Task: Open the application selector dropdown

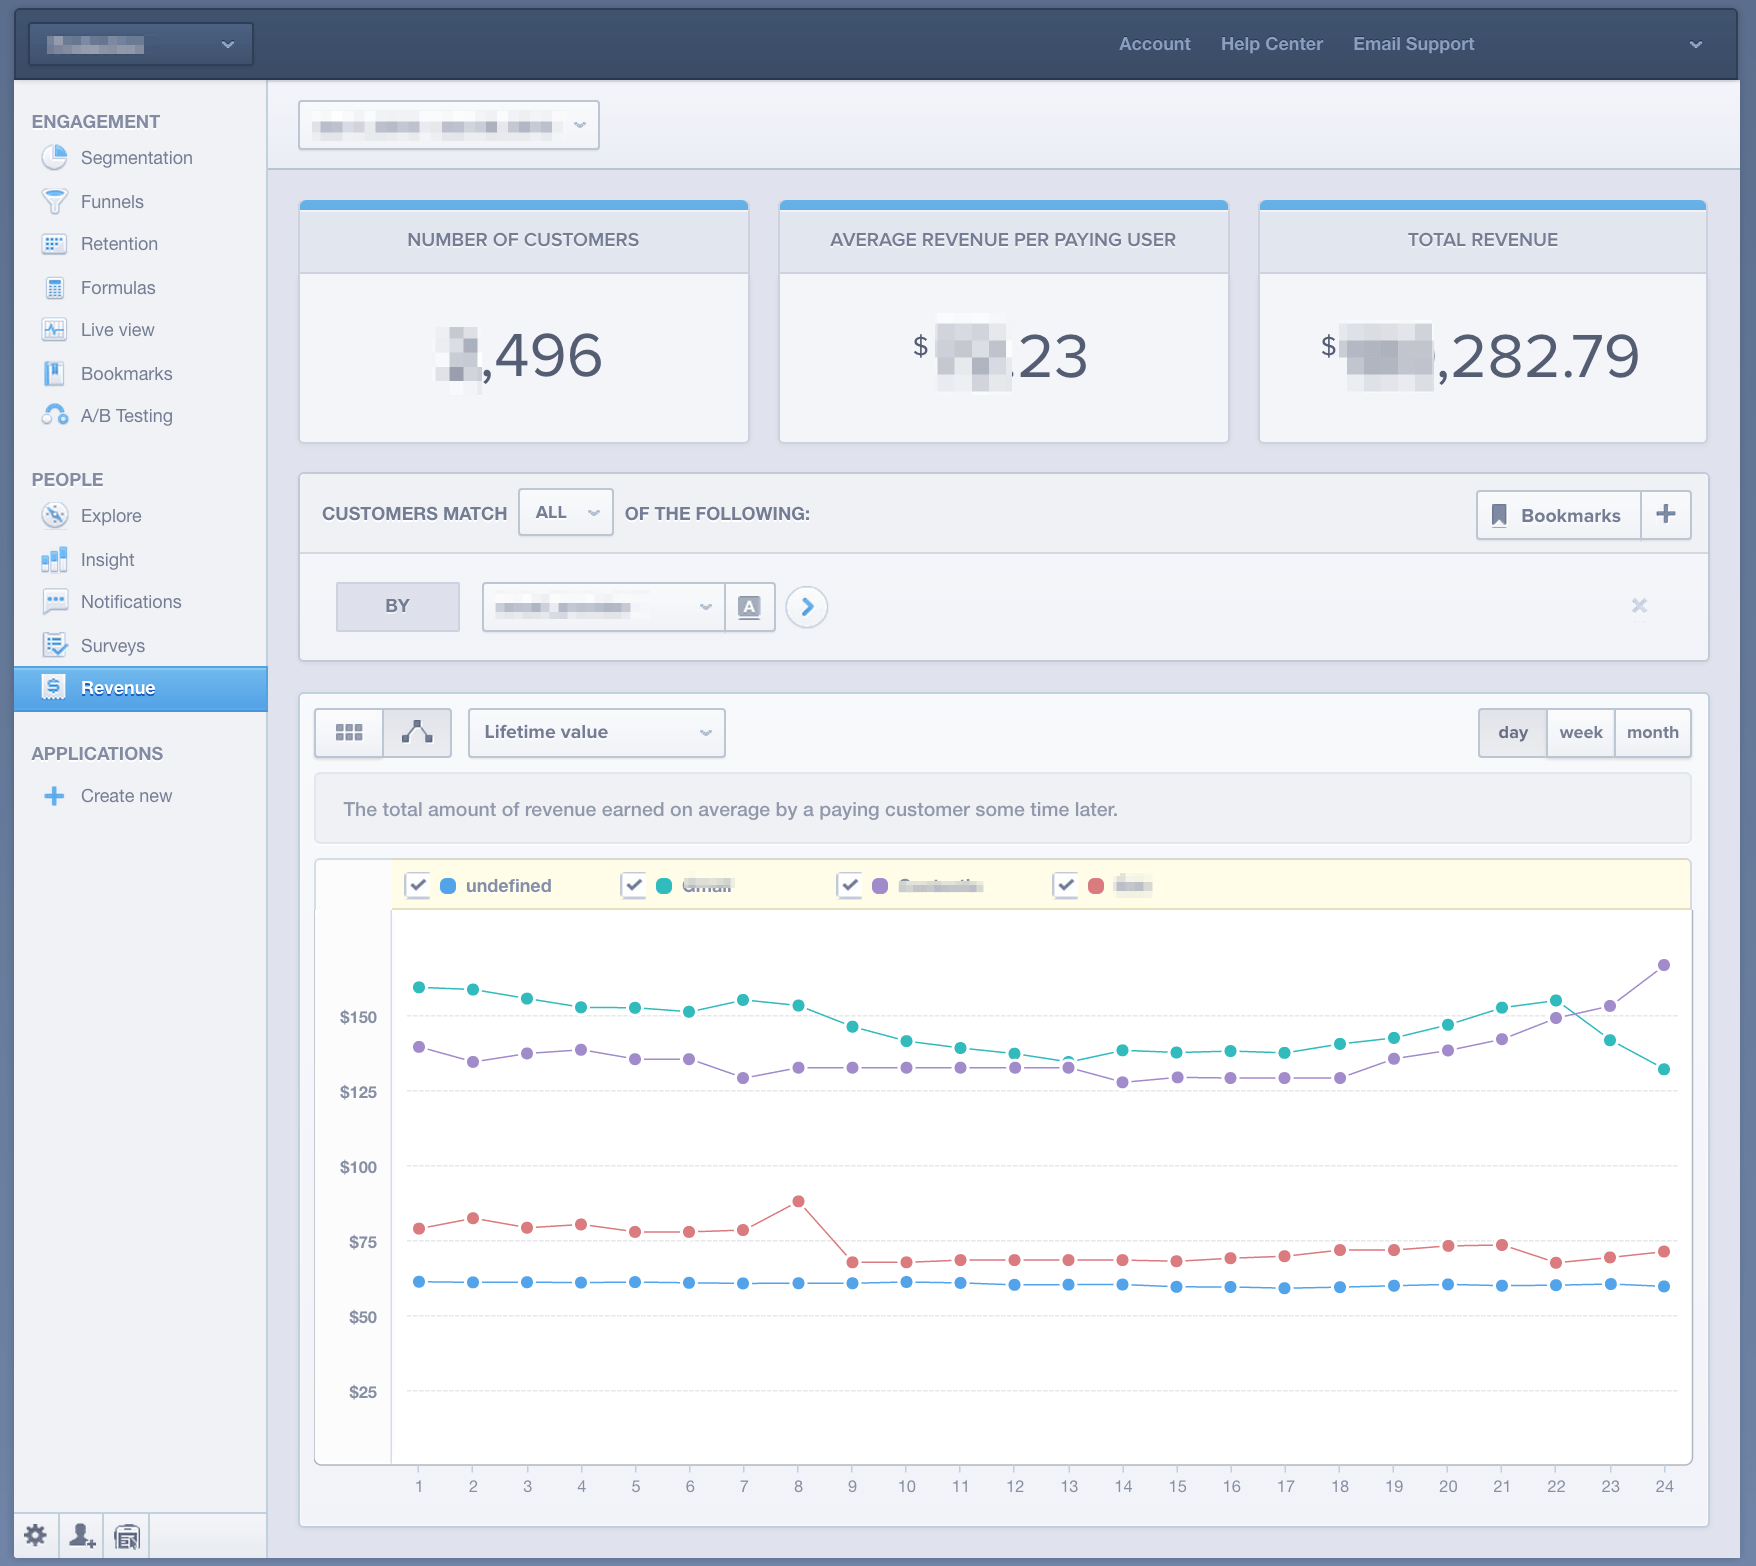Action: pos(141,44)
